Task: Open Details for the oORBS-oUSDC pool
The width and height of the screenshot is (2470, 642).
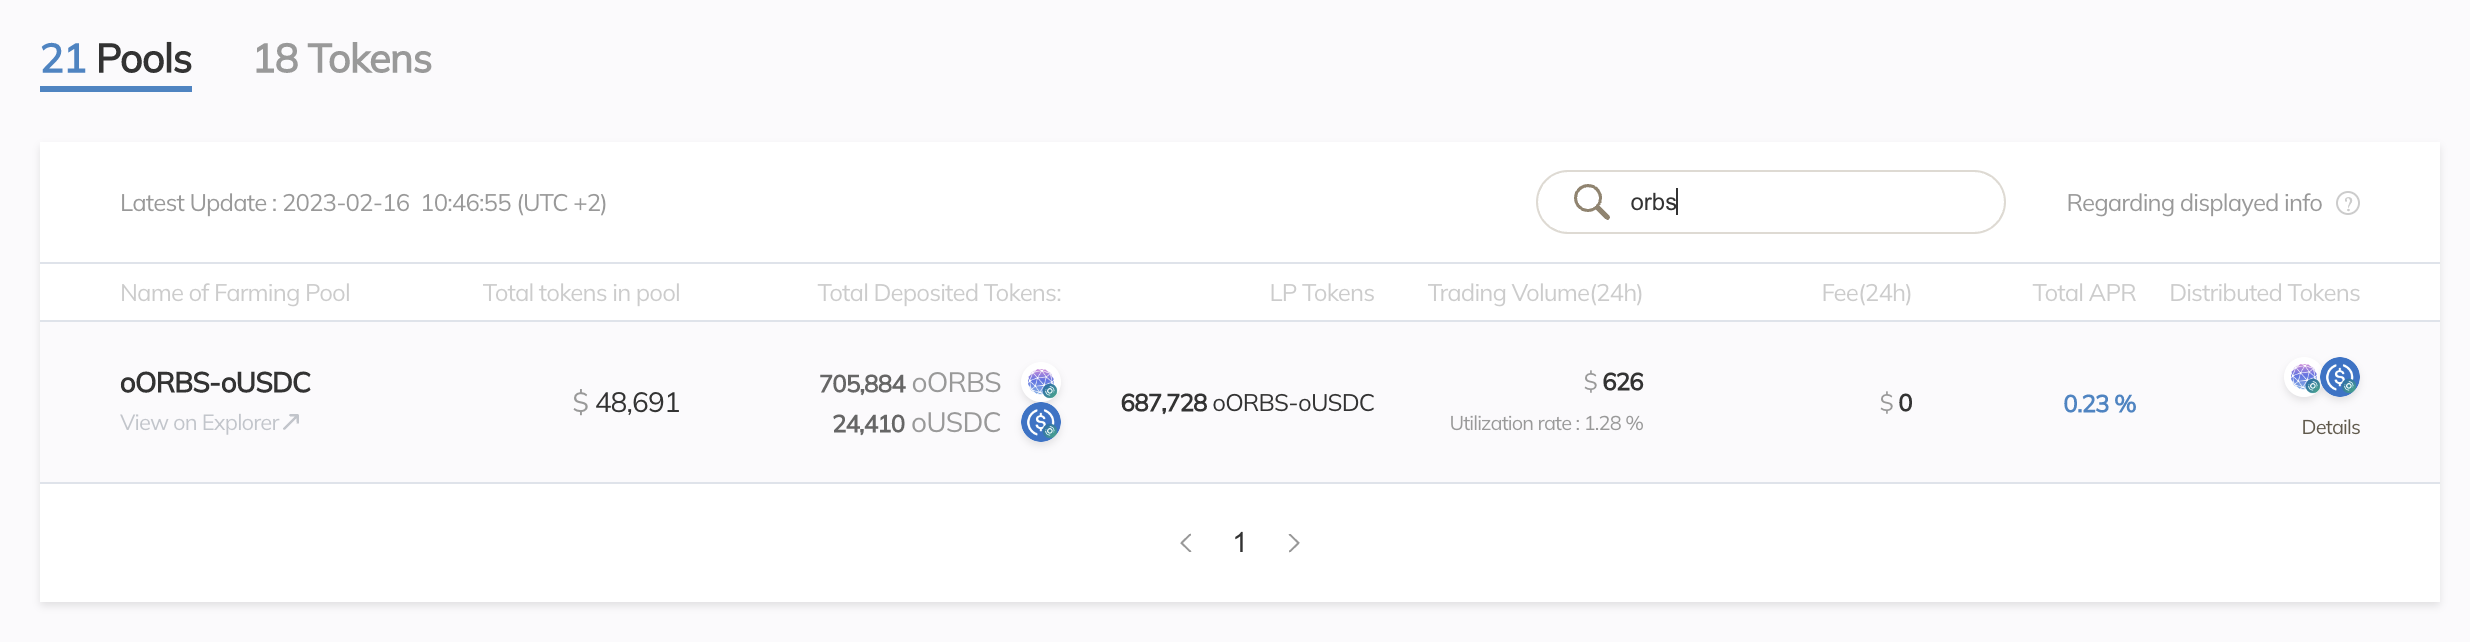Action: click(2330, 427)
